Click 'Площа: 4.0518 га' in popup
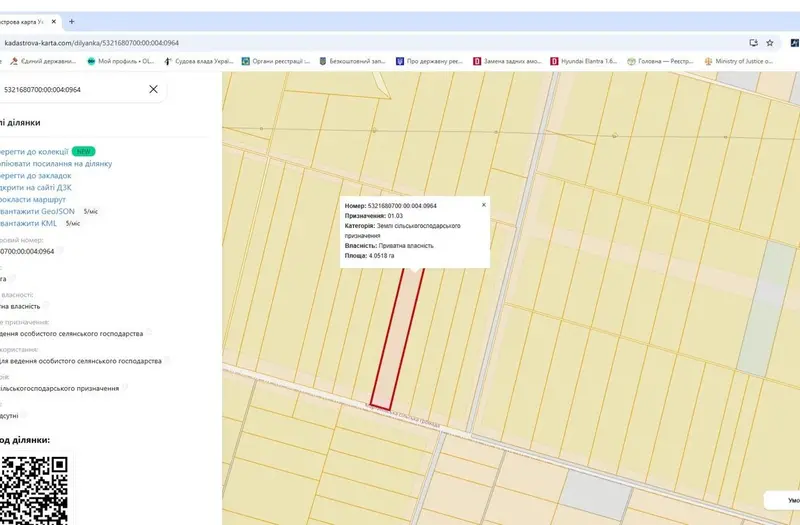 click(x=369, y=256)
